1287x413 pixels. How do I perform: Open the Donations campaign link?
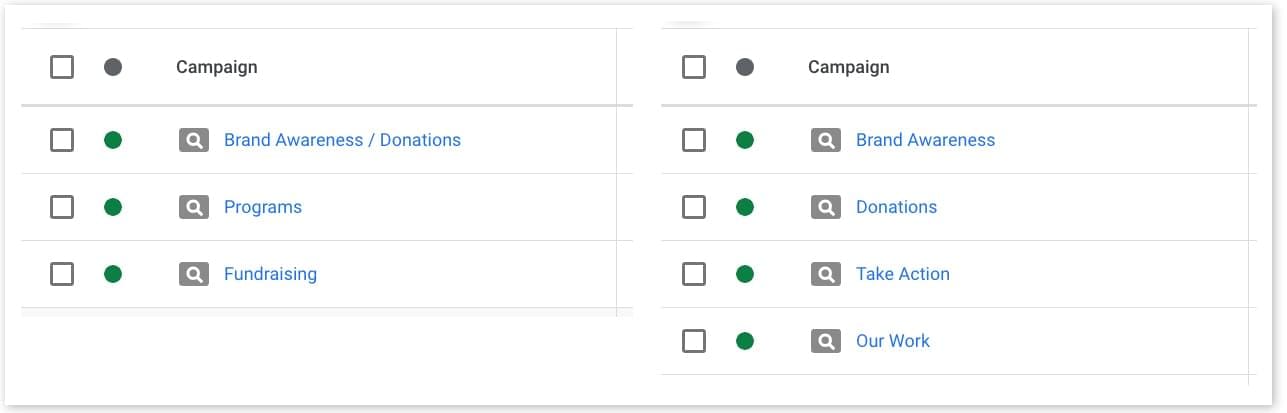click(896, 207)
